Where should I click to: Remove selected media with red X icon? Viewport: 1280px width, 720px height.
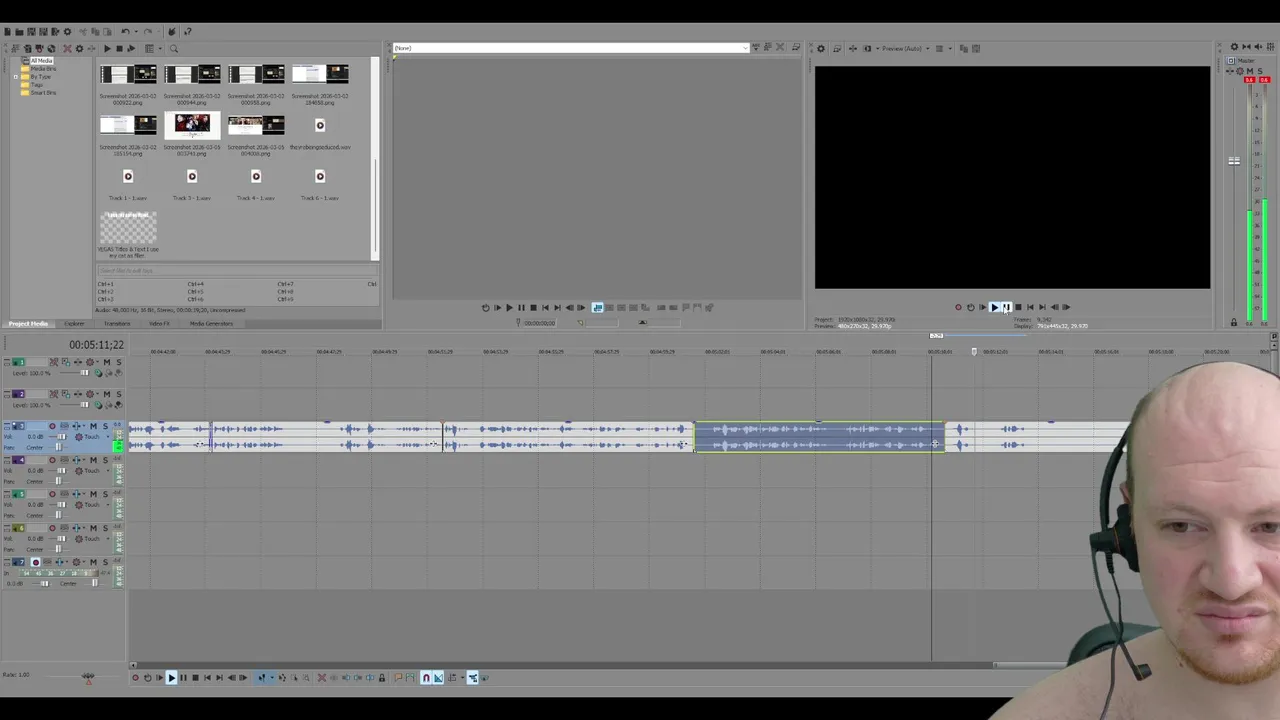[x=67, y=49]
